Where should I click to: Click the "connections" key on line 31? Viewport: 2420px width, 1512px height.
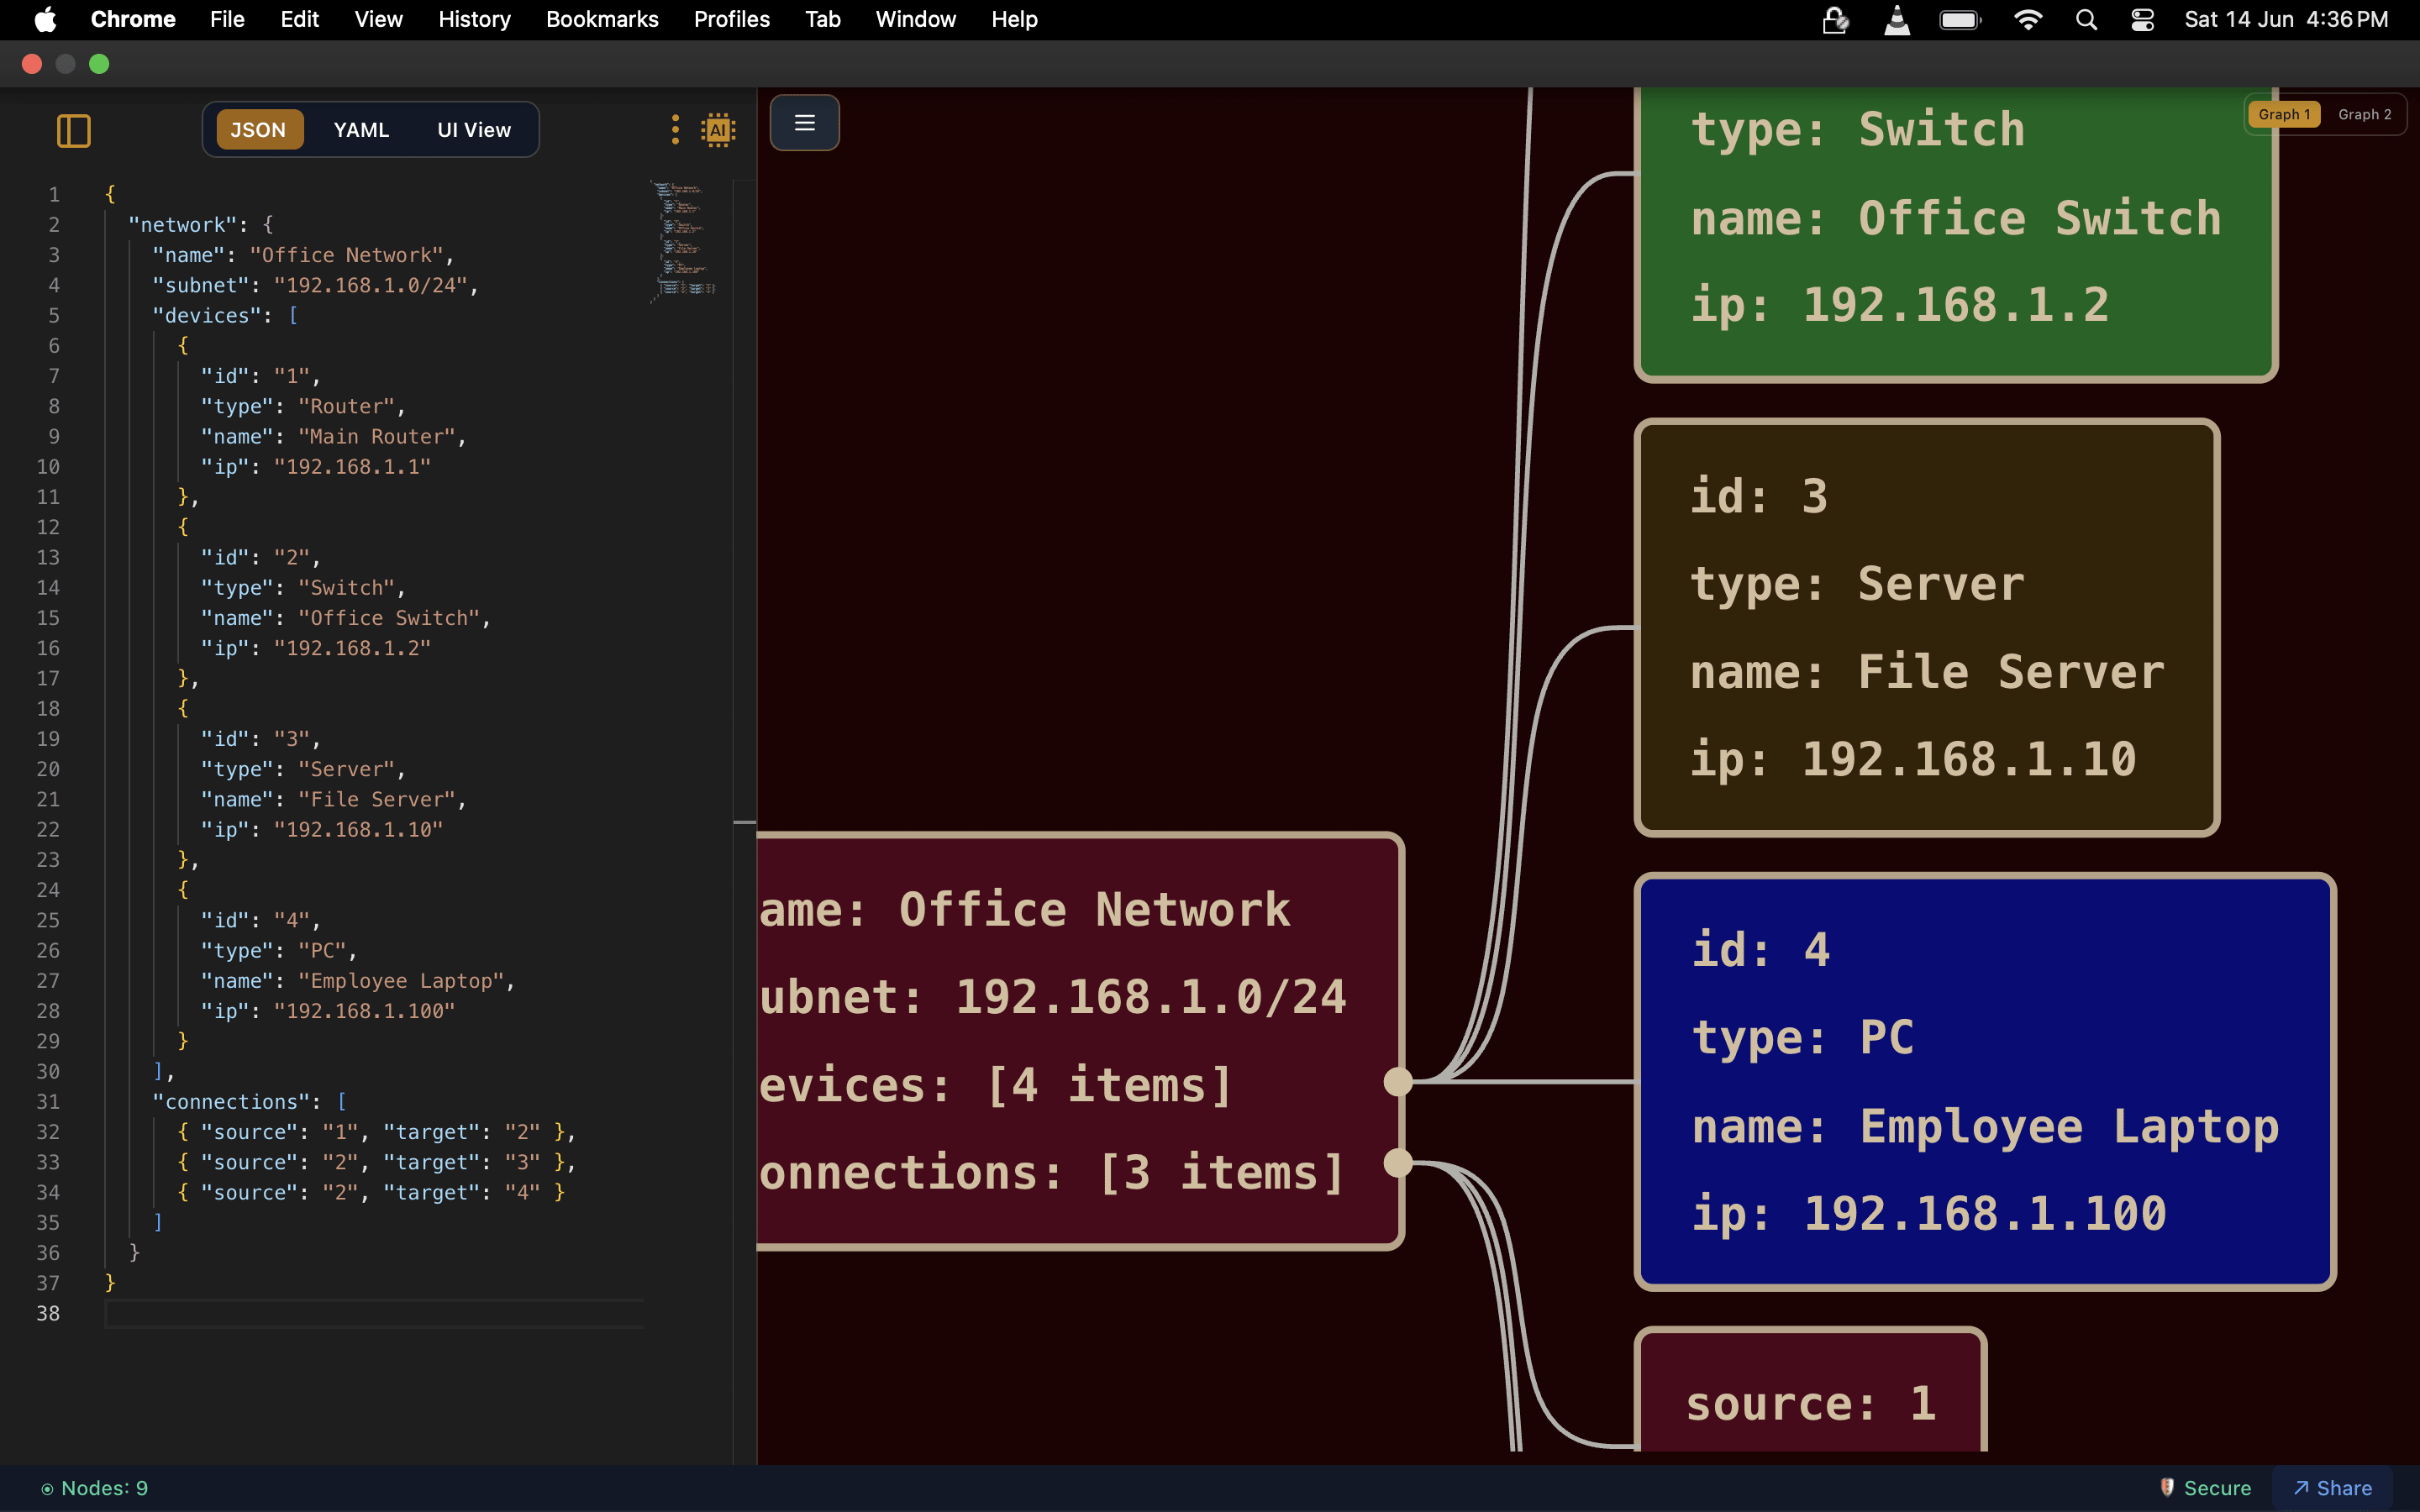click(x=231, y=1102)
